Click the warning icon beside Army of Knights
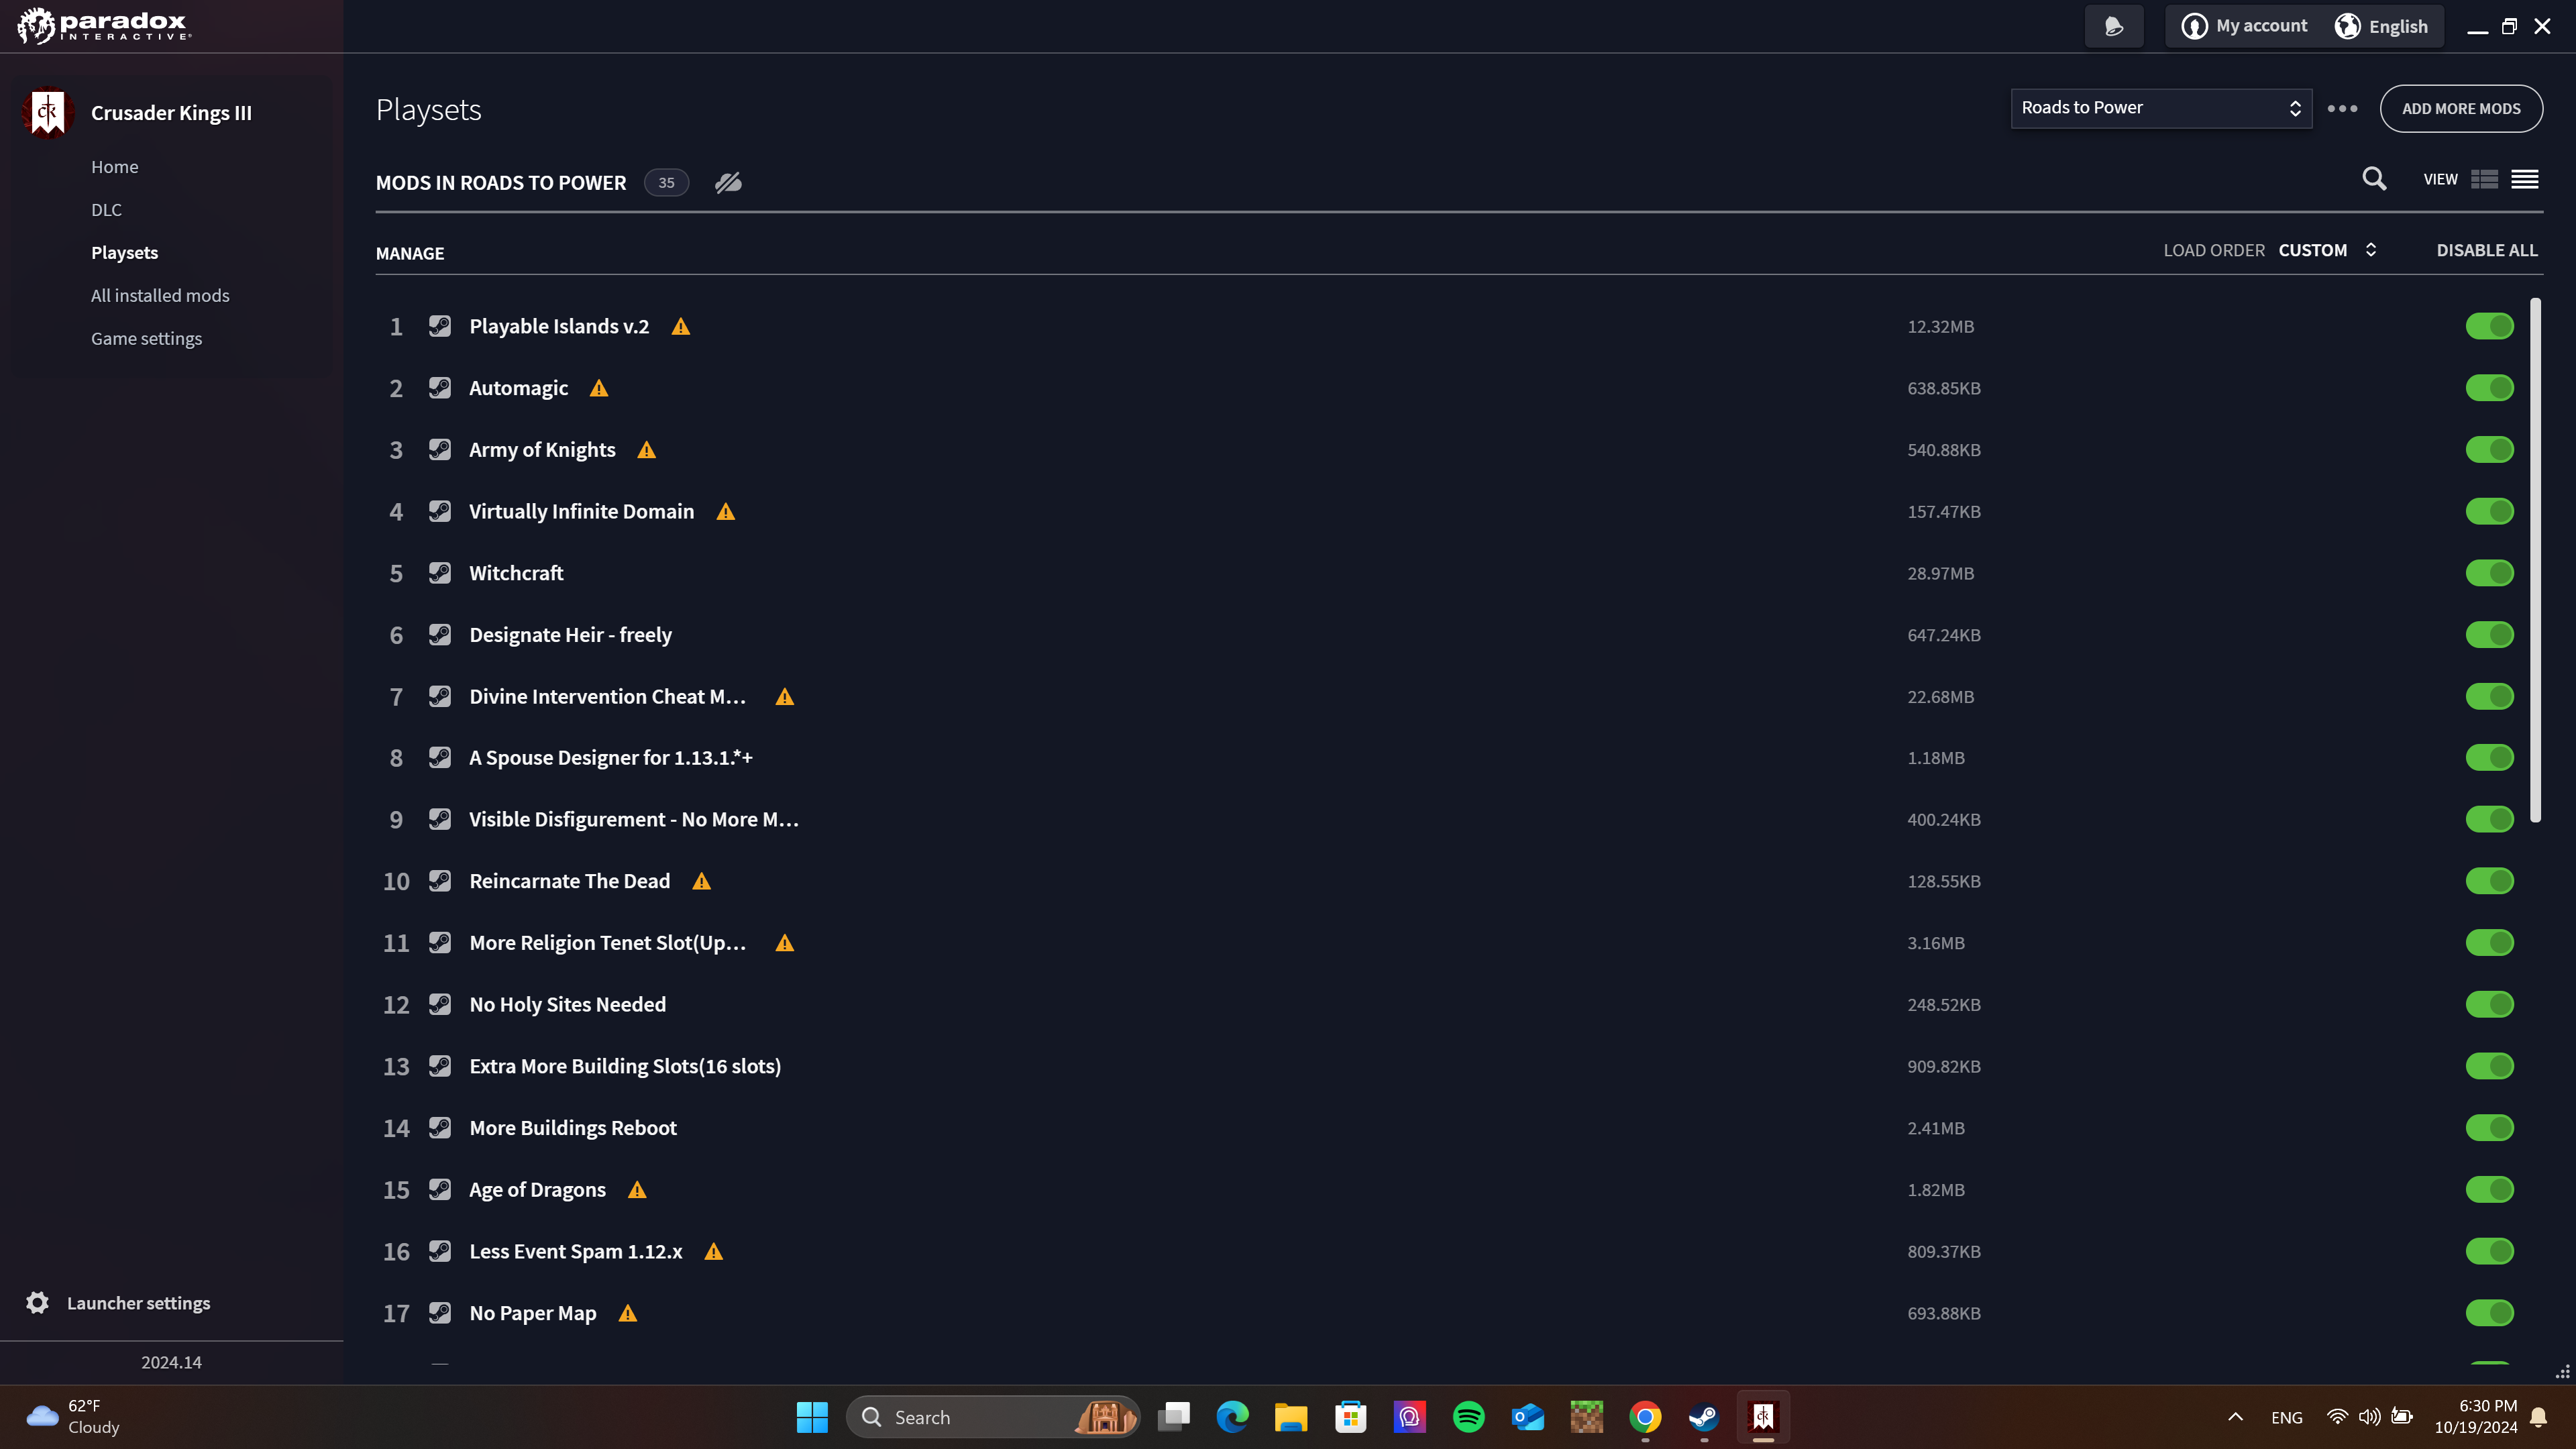Viewport: 2576px width, 1449px height. tap(647, 451)
